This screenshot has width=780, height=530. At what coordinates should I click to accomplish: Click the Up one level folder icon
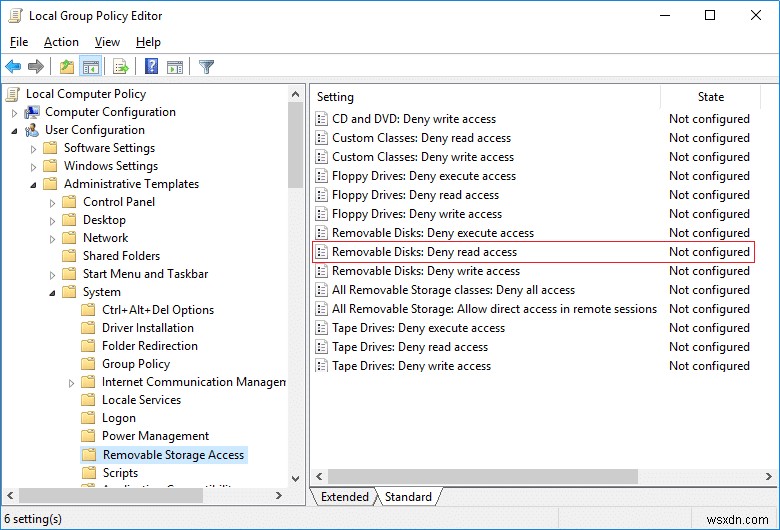[67, 66]
